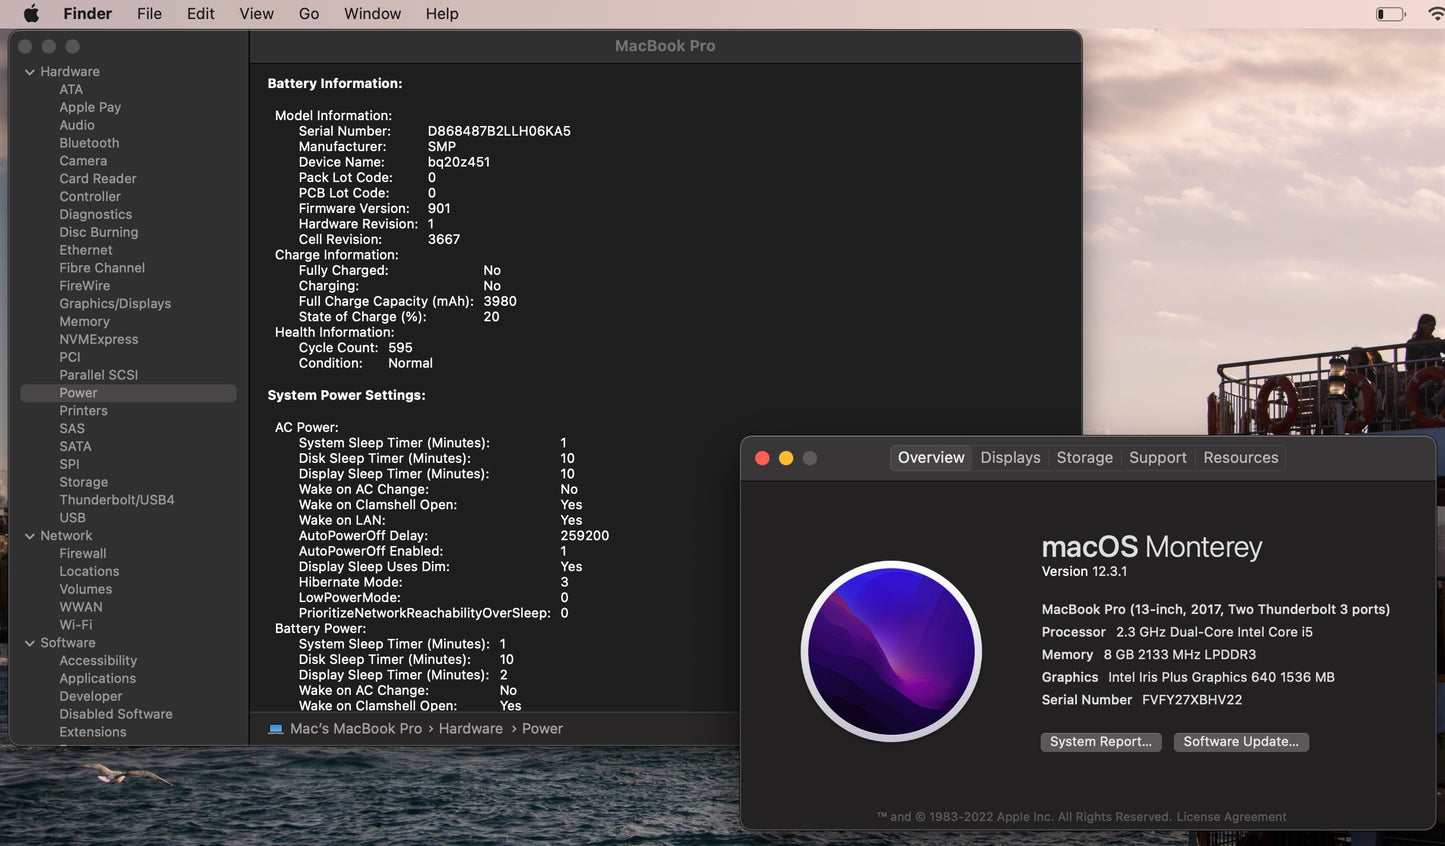Switch to the Storage tab

coord(1084,458)
